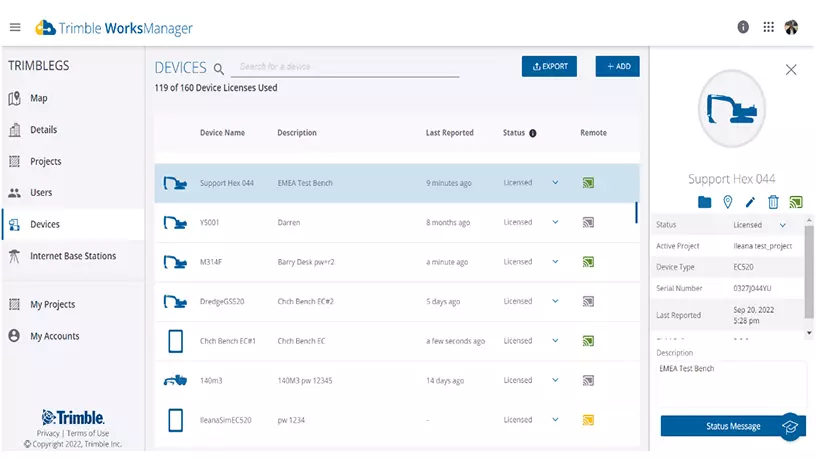Click remote icon for DredgeGS520 row
The width and height of the screenshot is (816, 459).
(588, 301)
